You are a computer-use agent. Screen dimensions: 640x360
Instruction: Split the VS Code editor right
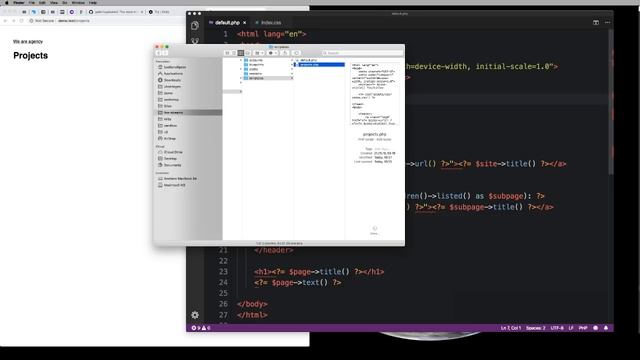coord(596,22)
